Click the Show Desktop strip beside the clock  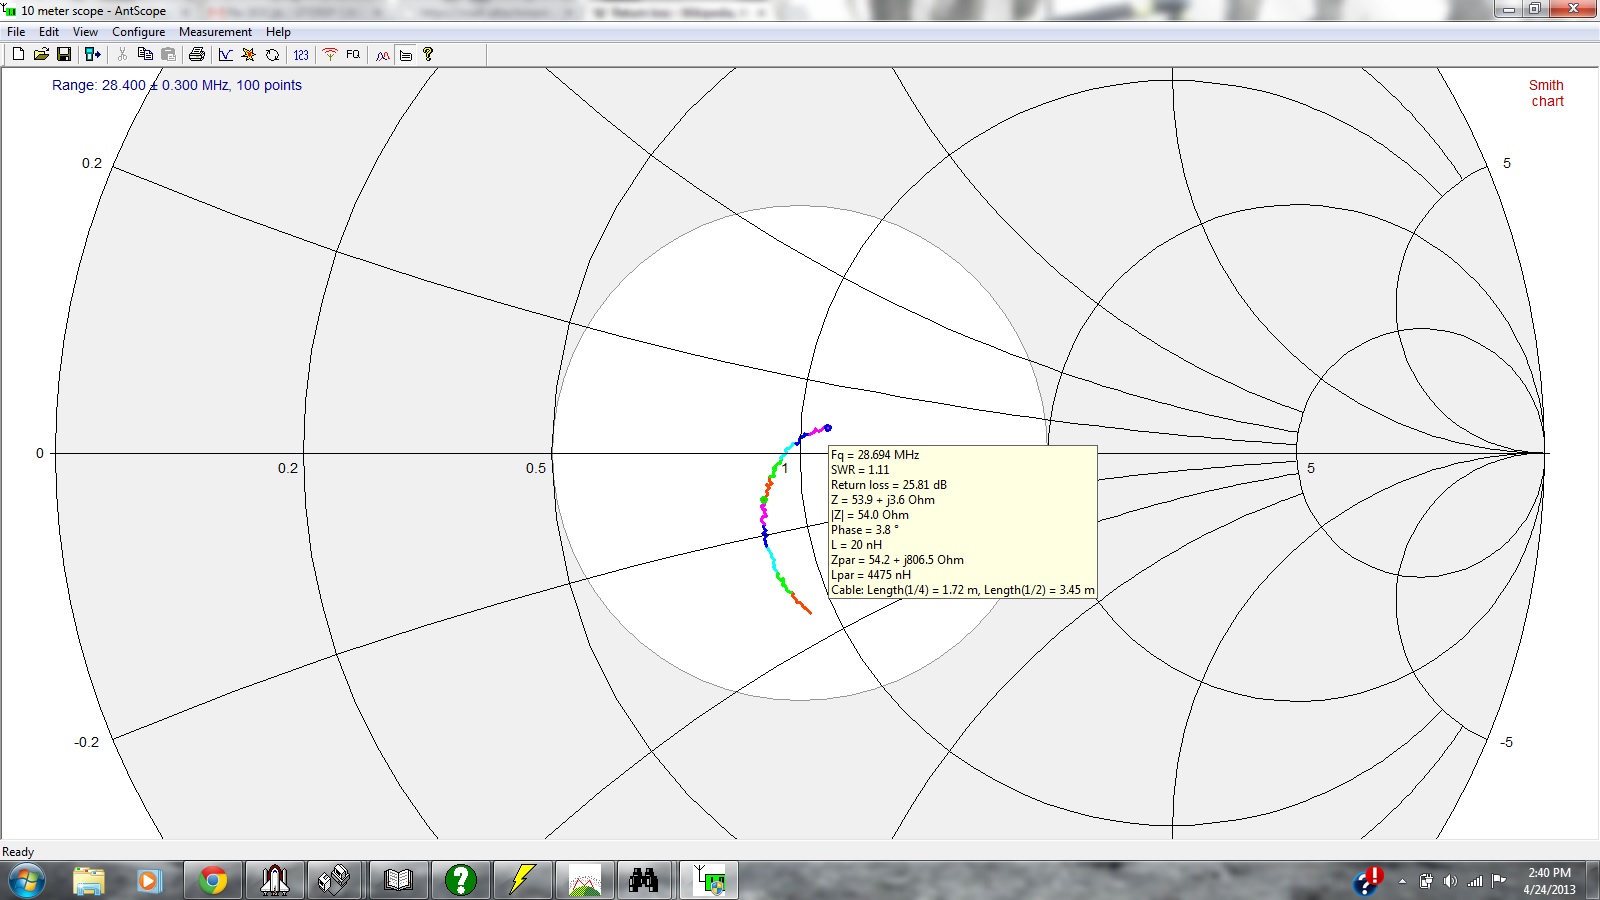click(x=1593, y=881)
